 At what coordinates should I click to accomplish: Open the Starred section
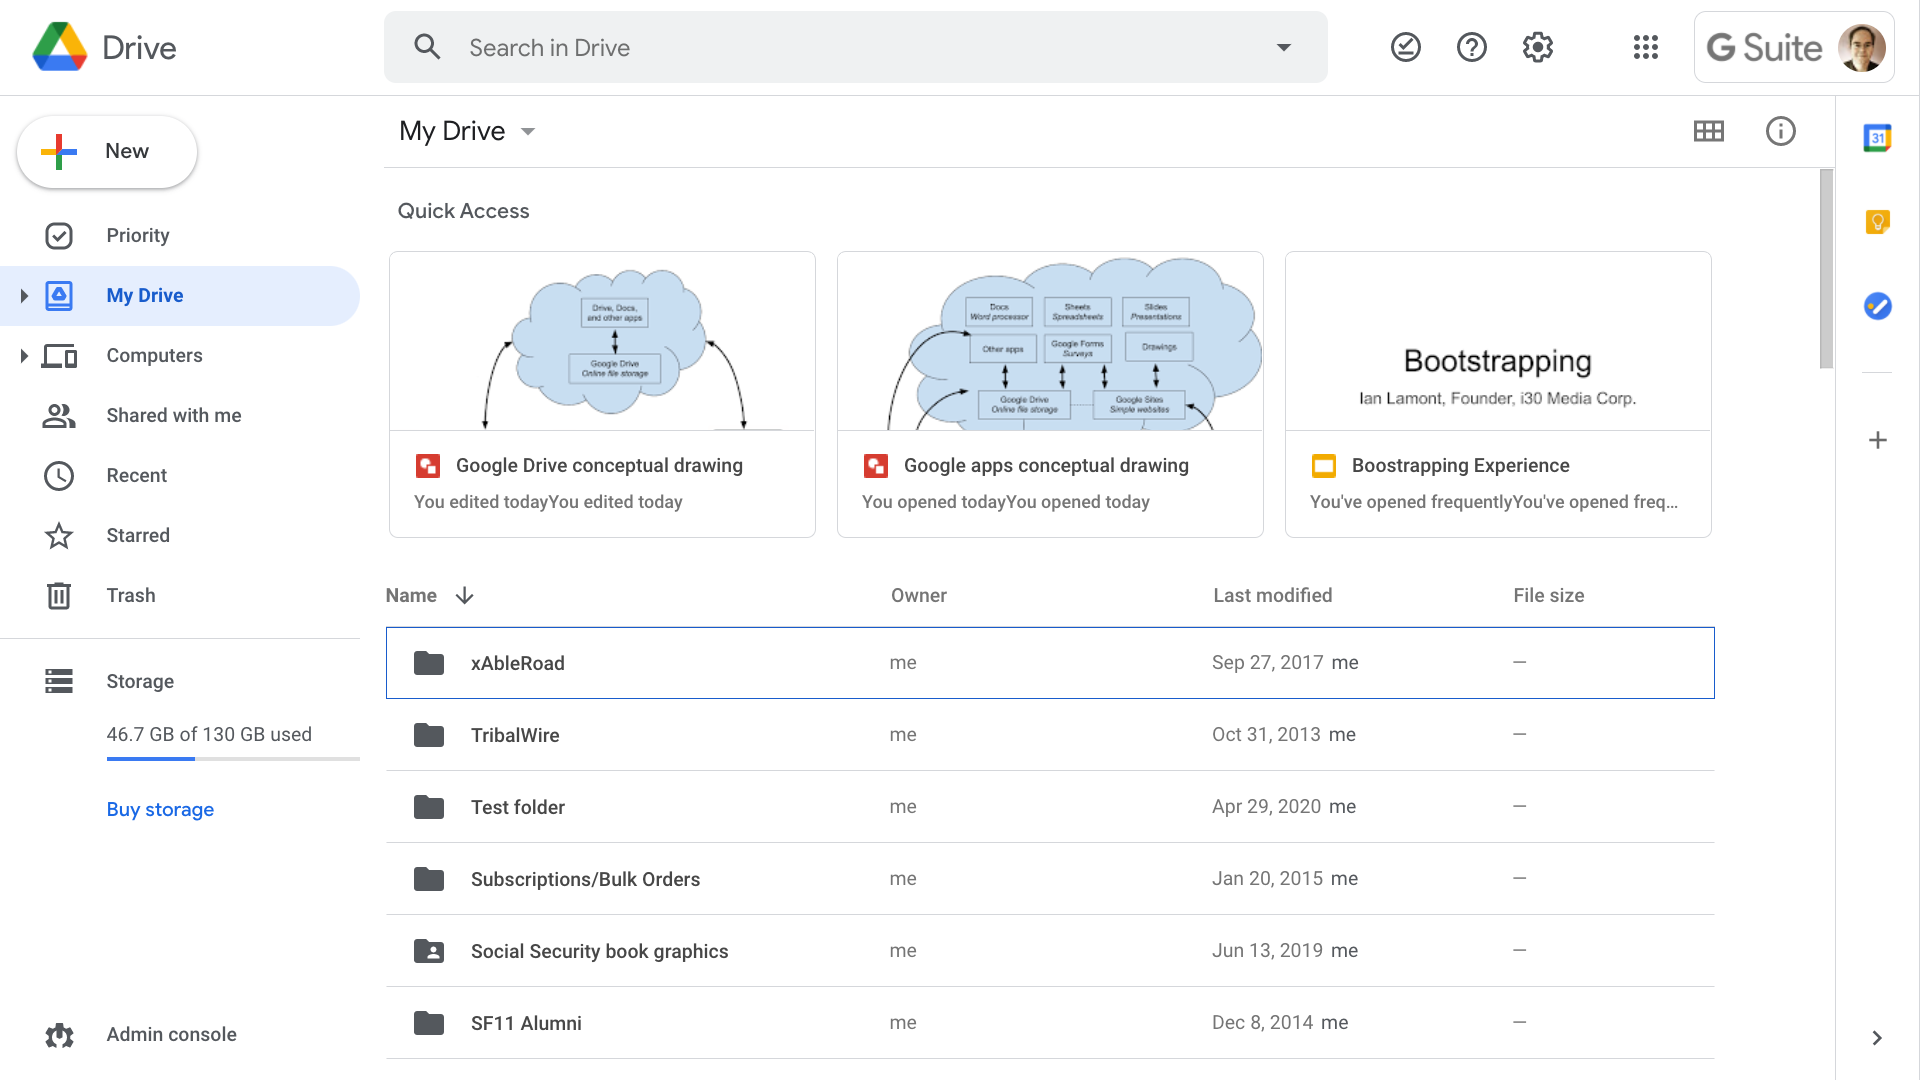pos(137,534)
